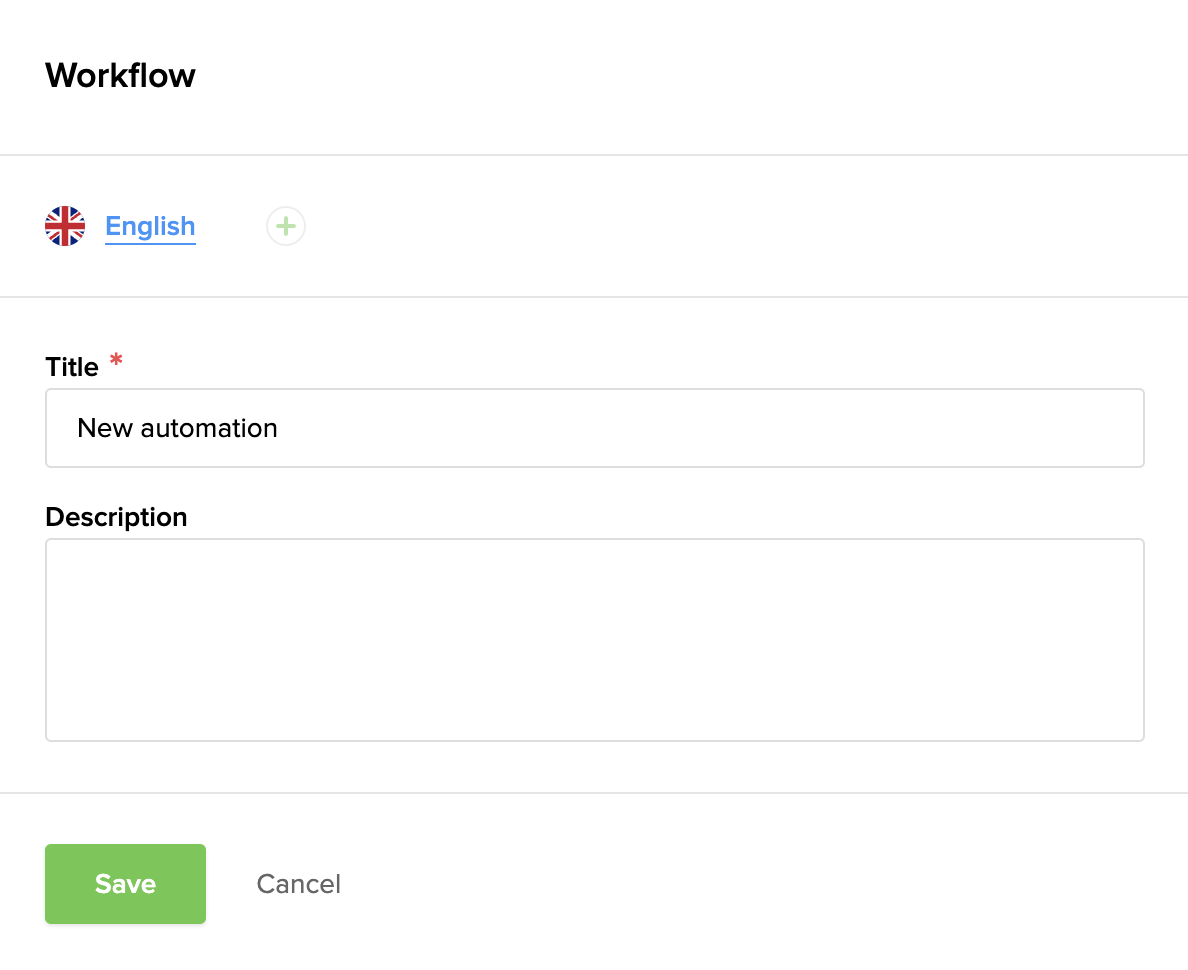This screenshot has width=1188, height=970.
Task: Switch to the English language tab
Action: [x=150, y=226]
